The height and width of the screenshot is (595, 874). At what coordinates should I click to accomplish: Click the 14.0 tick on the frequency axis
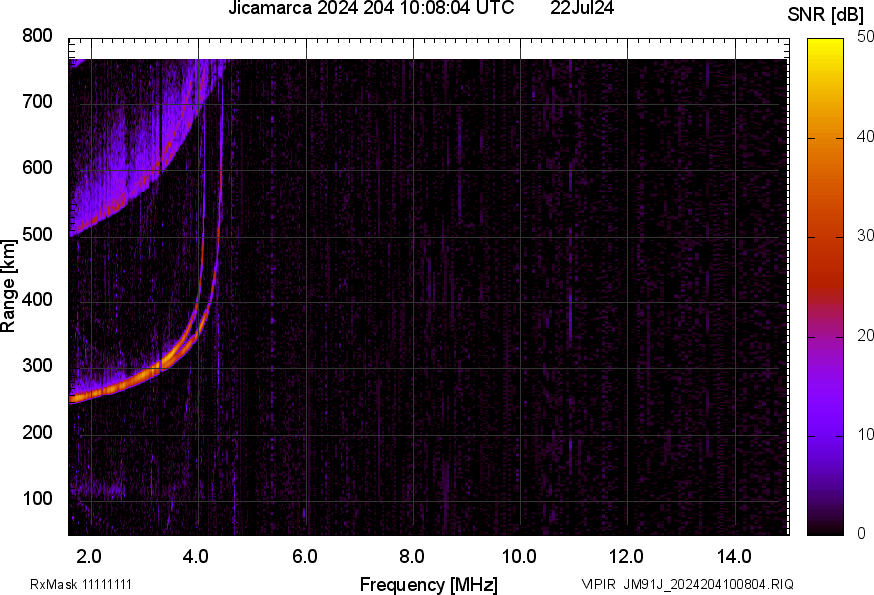tap(734, 556)
